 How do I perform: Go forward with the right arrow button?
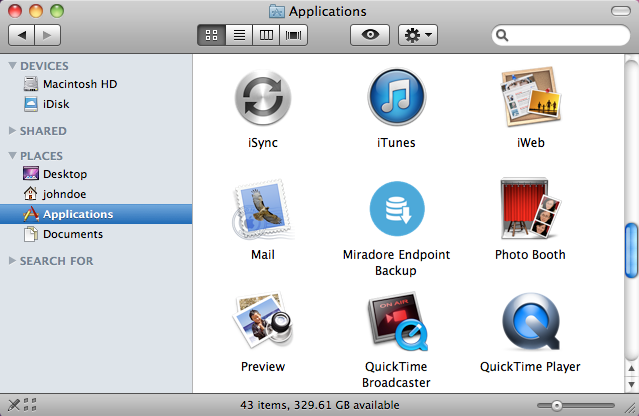pos(48,35)
